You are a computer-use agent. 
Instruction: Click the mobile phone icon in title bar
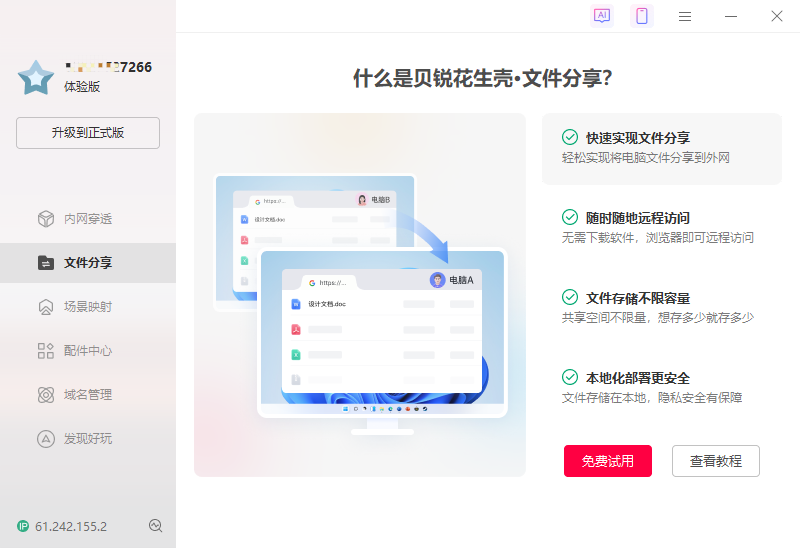(642, 16)
